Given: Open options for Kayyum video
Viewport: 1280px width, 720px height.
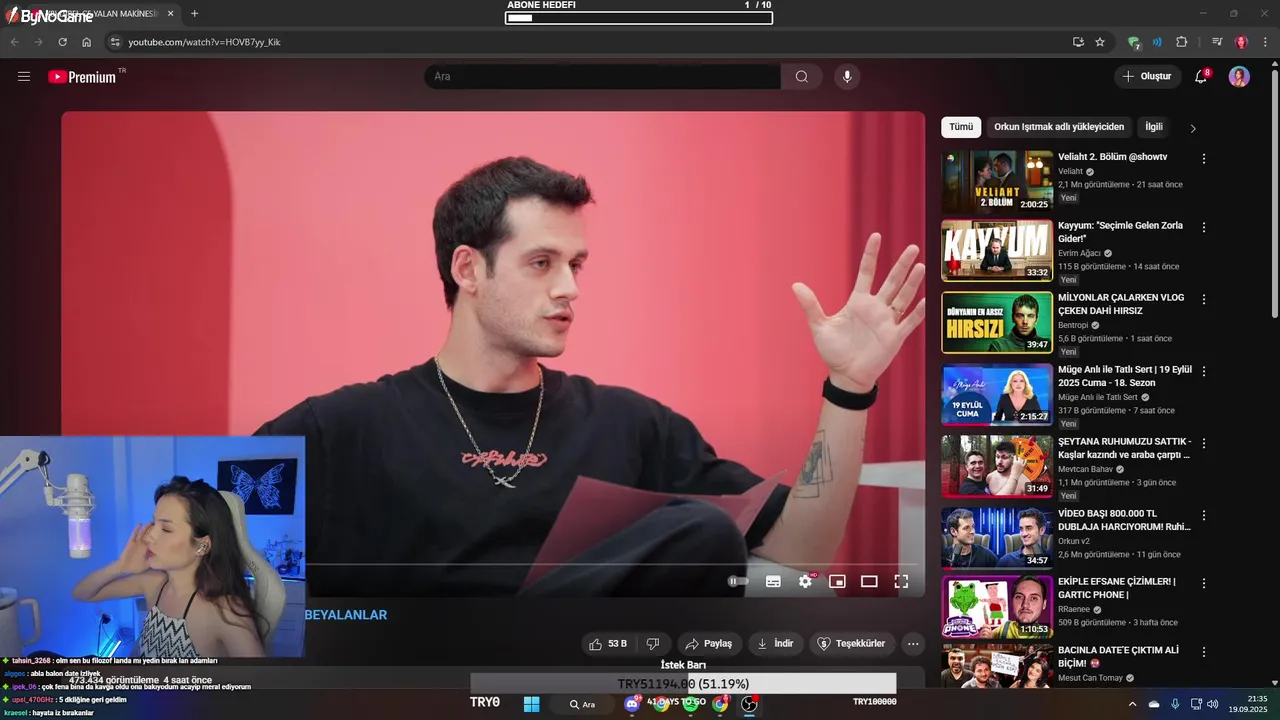Looking at the screenshot, I should tap(1204, 227).
